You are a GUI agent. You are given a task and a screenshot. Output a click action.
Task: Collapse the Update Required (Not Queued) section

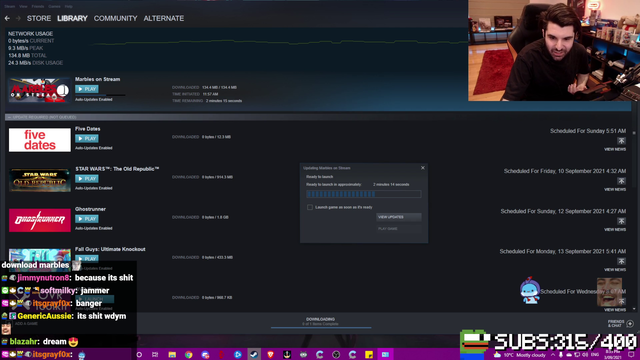point(9,117)
